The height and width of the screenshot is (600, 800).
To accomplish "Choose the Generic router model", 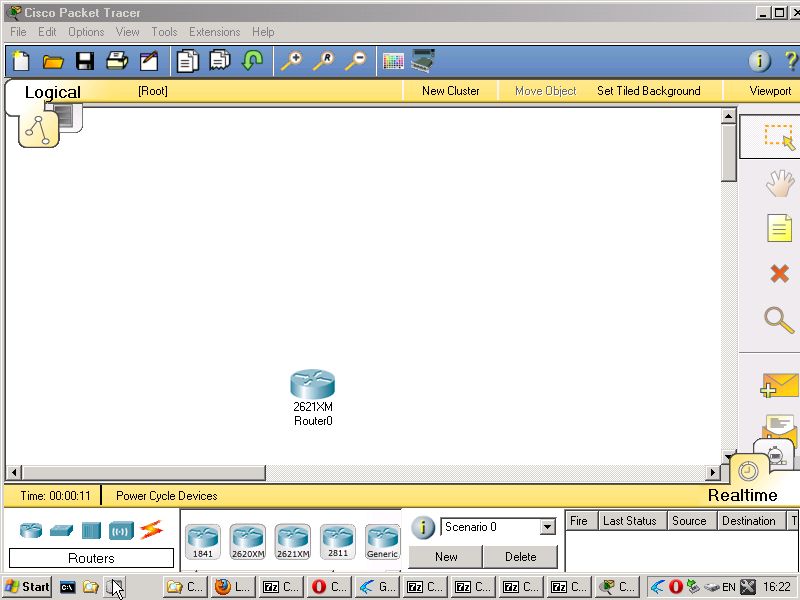I will click(x=383, y=541).
